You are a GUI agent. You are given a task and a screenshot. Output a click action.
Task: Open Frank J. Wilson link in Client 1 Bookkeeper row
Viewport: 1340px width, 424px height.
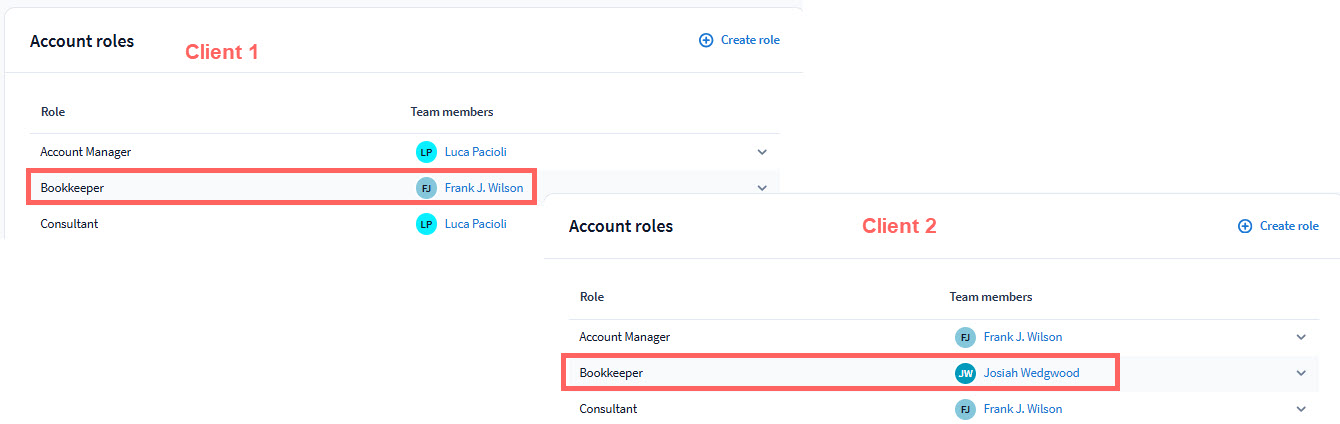tap(484, 188)
